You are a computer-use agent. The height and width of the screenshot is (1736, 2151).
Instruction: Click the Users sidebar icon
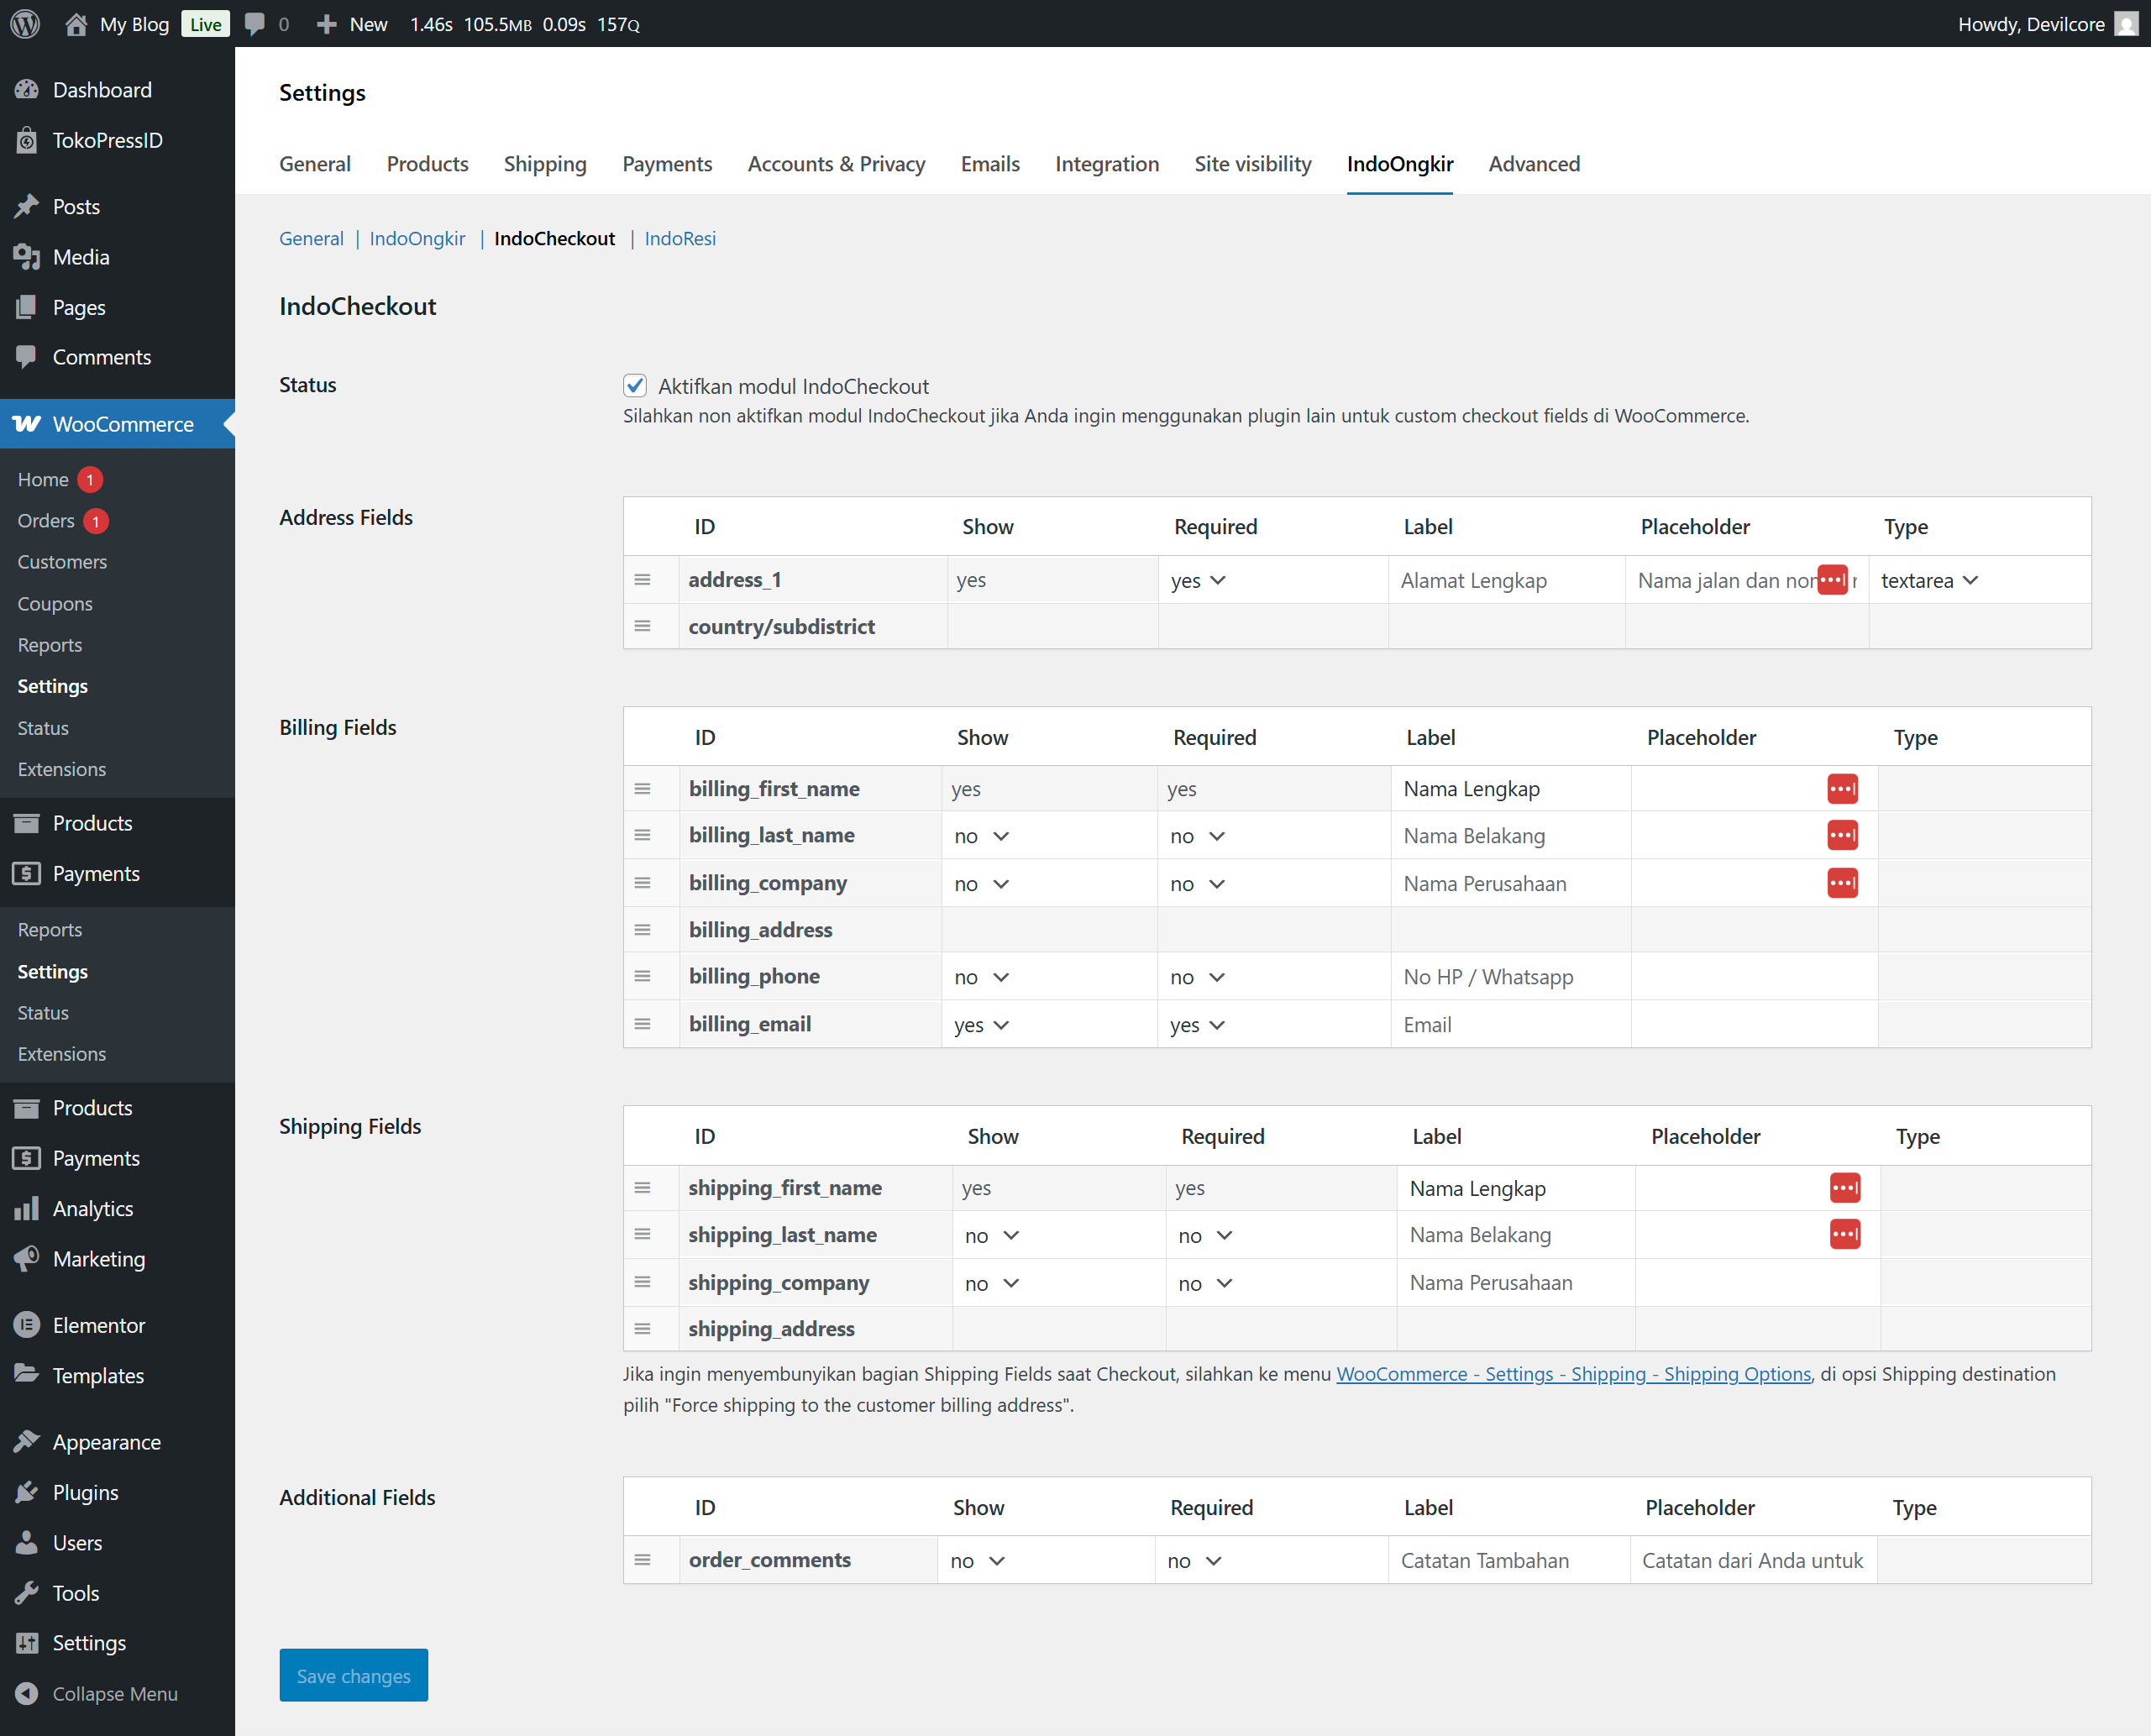27,1542
